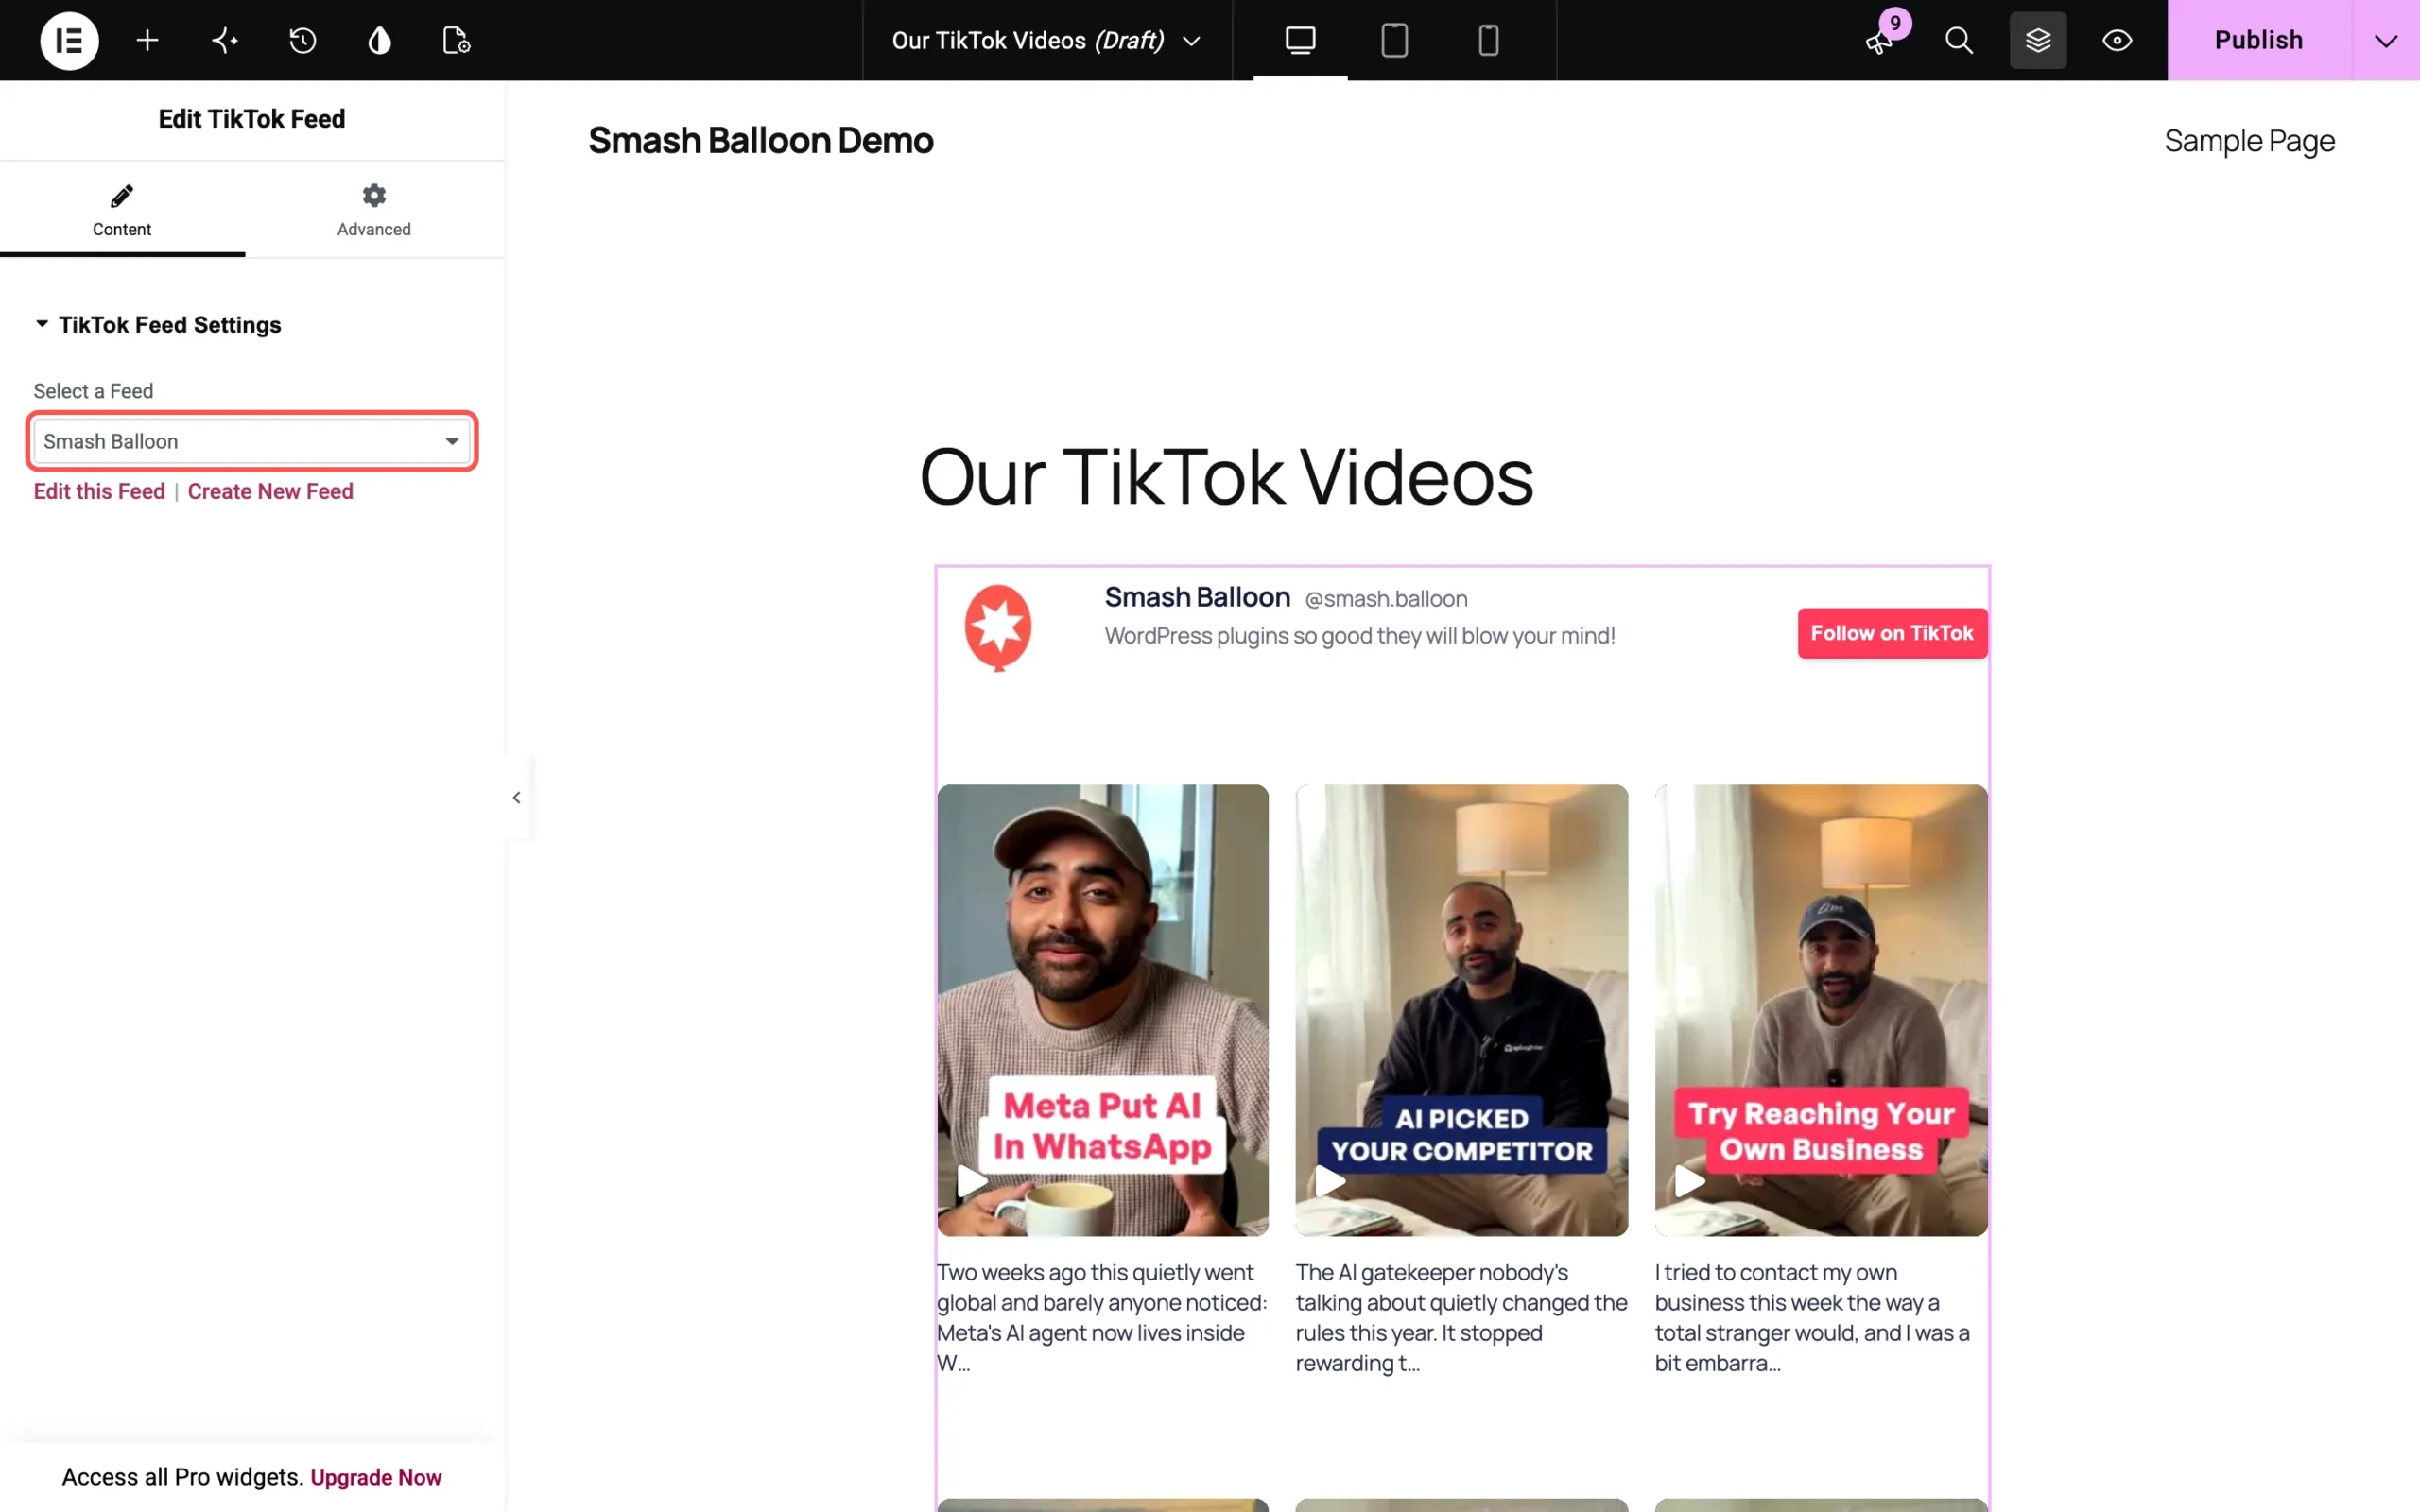The image size is (2420, 1512).
Task: Click the Elementor logo menu icon
Action: click(x=69, y=40)
